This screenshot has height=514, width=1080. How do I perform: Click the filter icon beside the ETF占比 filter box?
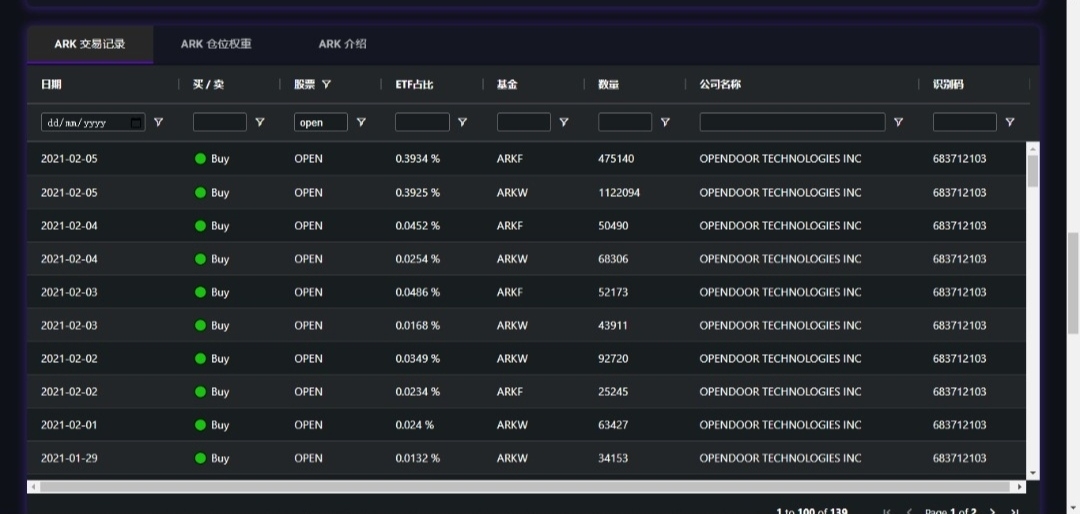(x=462, y=122)
